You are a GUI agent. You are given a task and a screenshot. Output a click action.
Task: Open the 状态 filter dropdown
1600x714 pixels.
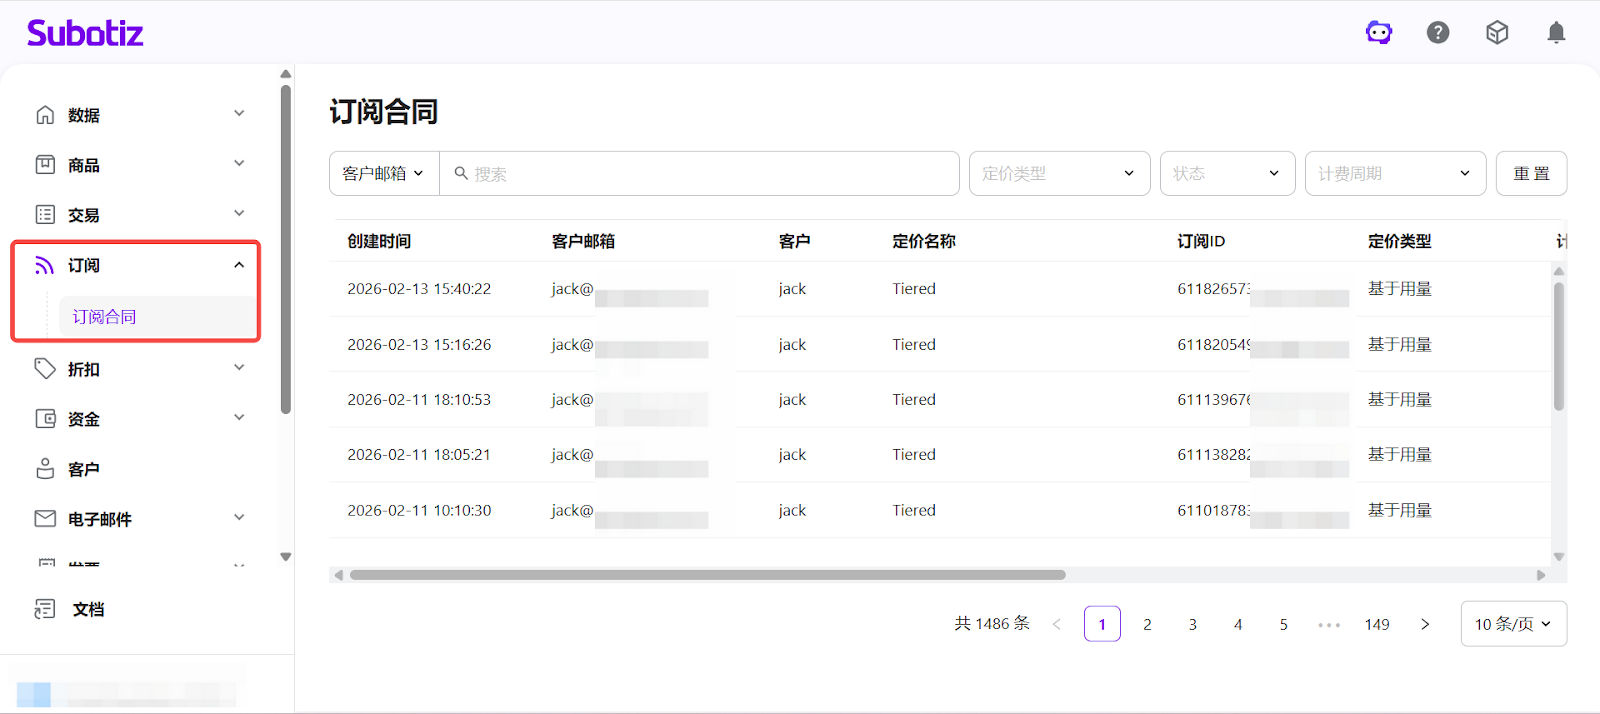point(1227,174)
